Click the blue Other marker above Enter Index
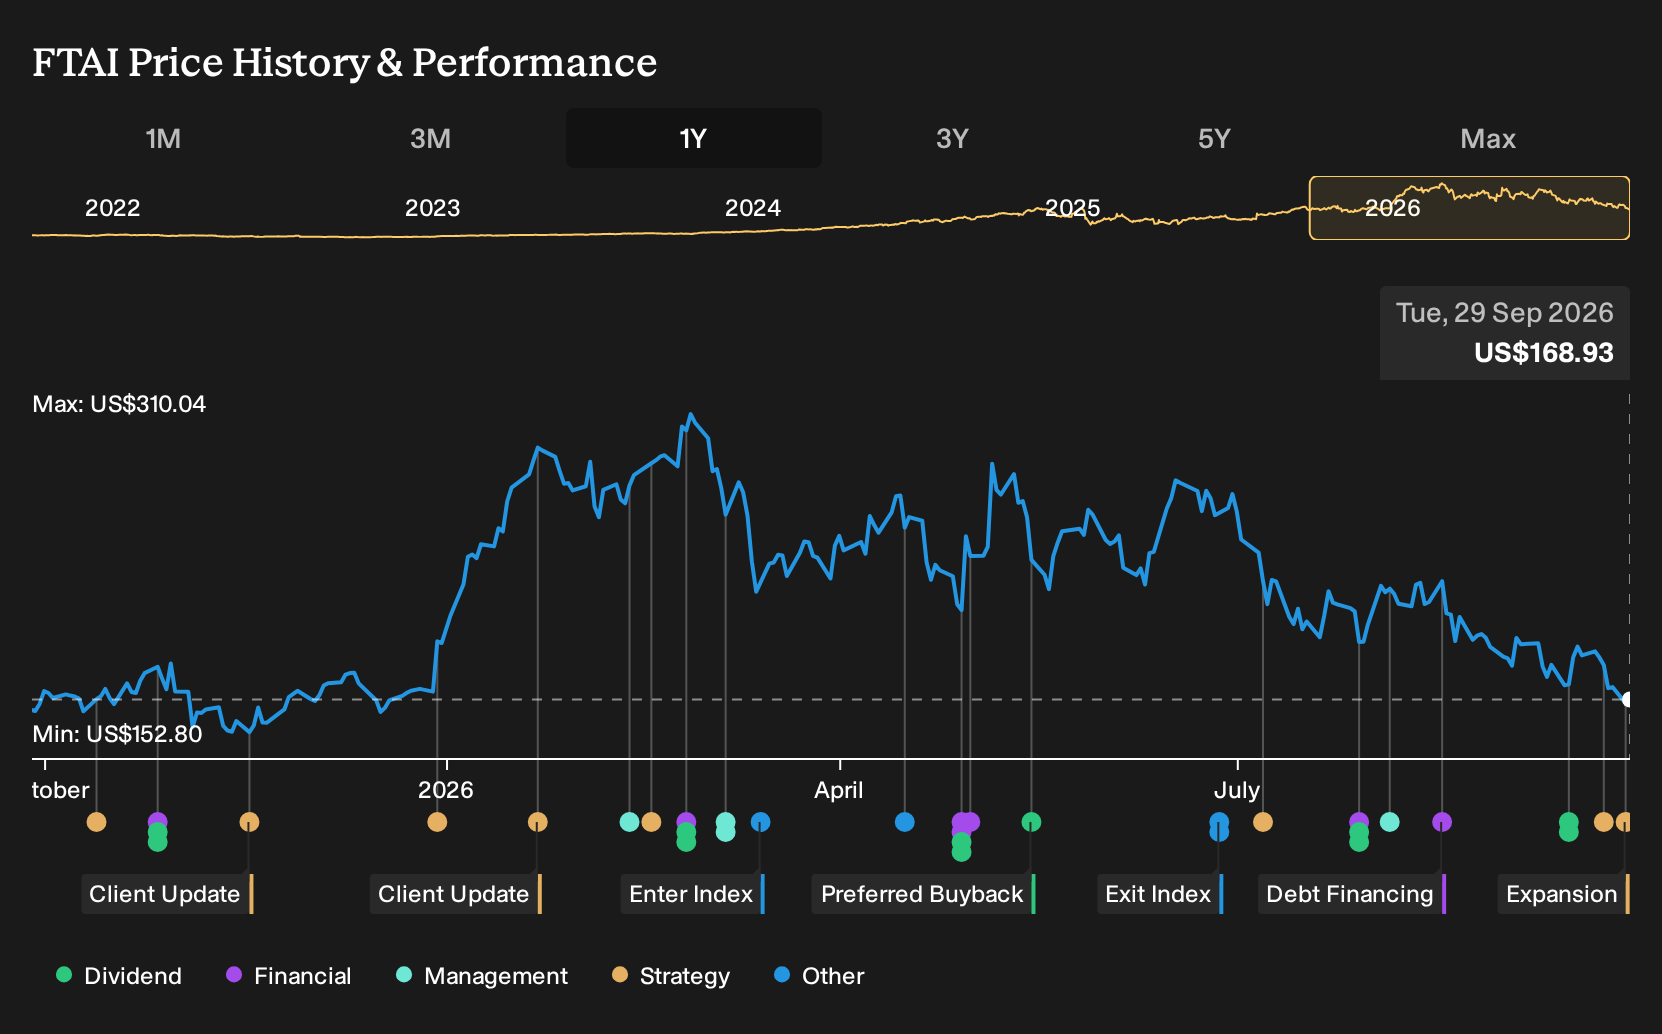The height and width of the screenshot is (1034, 1662). 760,822
